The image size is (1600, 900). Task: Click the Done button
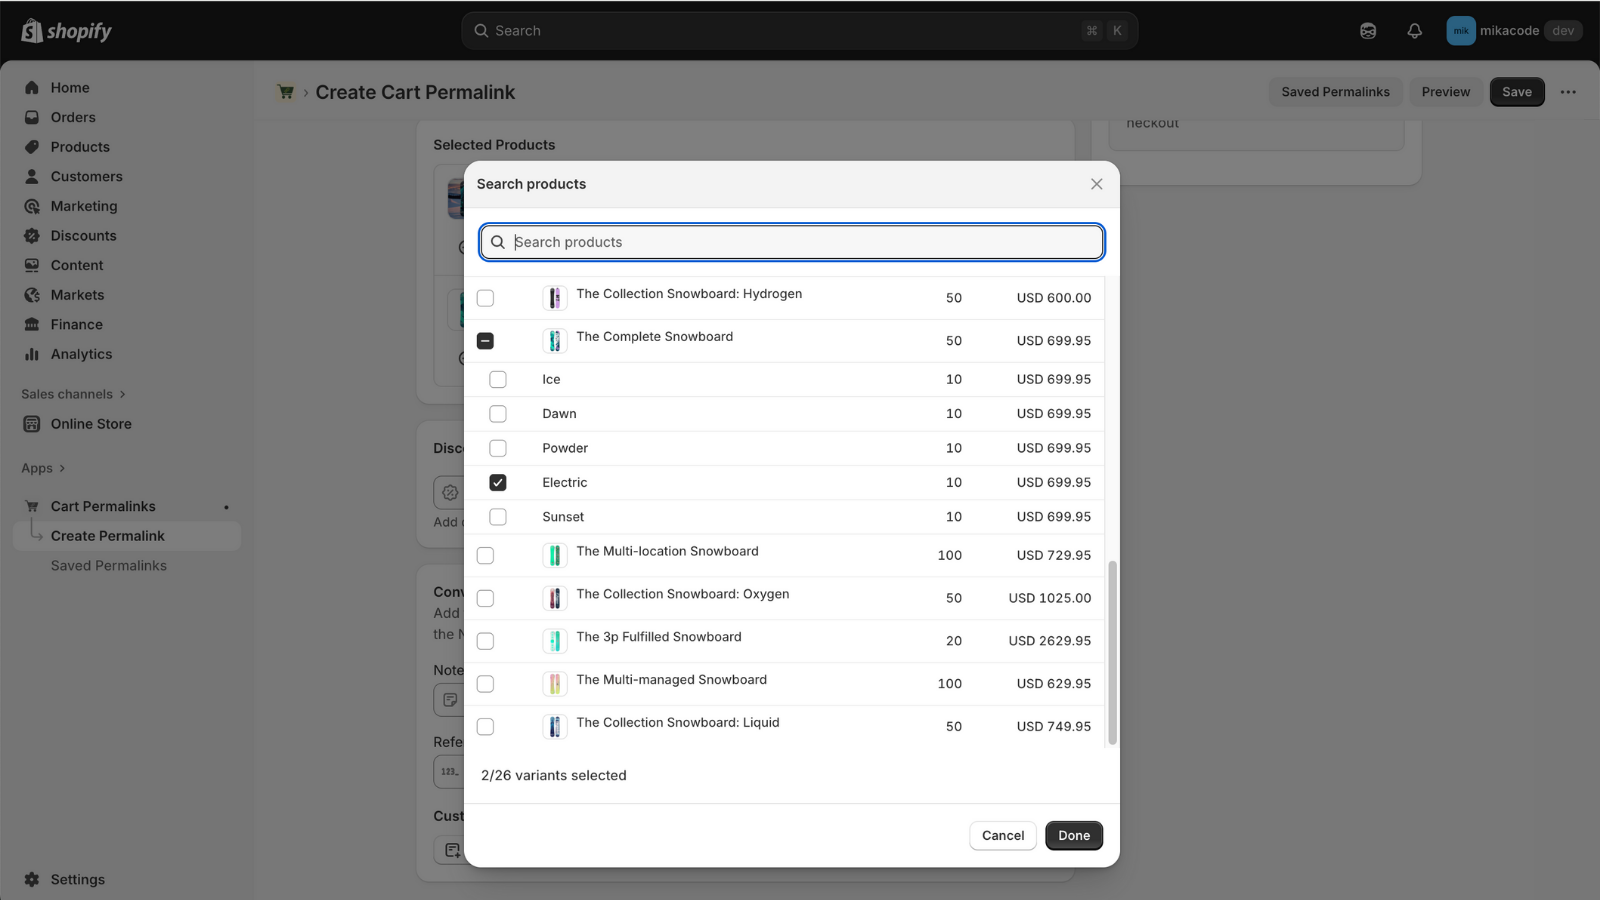1073,835
